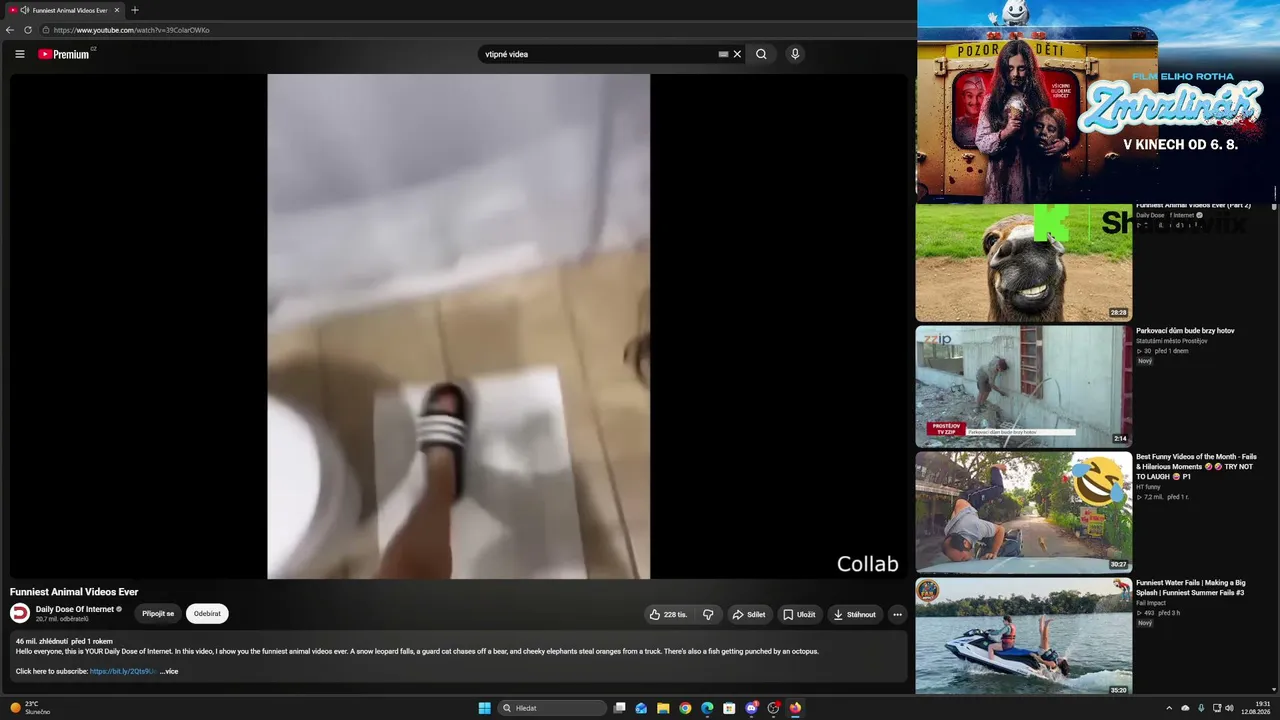Viewport: 1280px width, 720px height.
Task: Visit the Statutární město Prostějov channel
Action: click(x=1171, y=341)
